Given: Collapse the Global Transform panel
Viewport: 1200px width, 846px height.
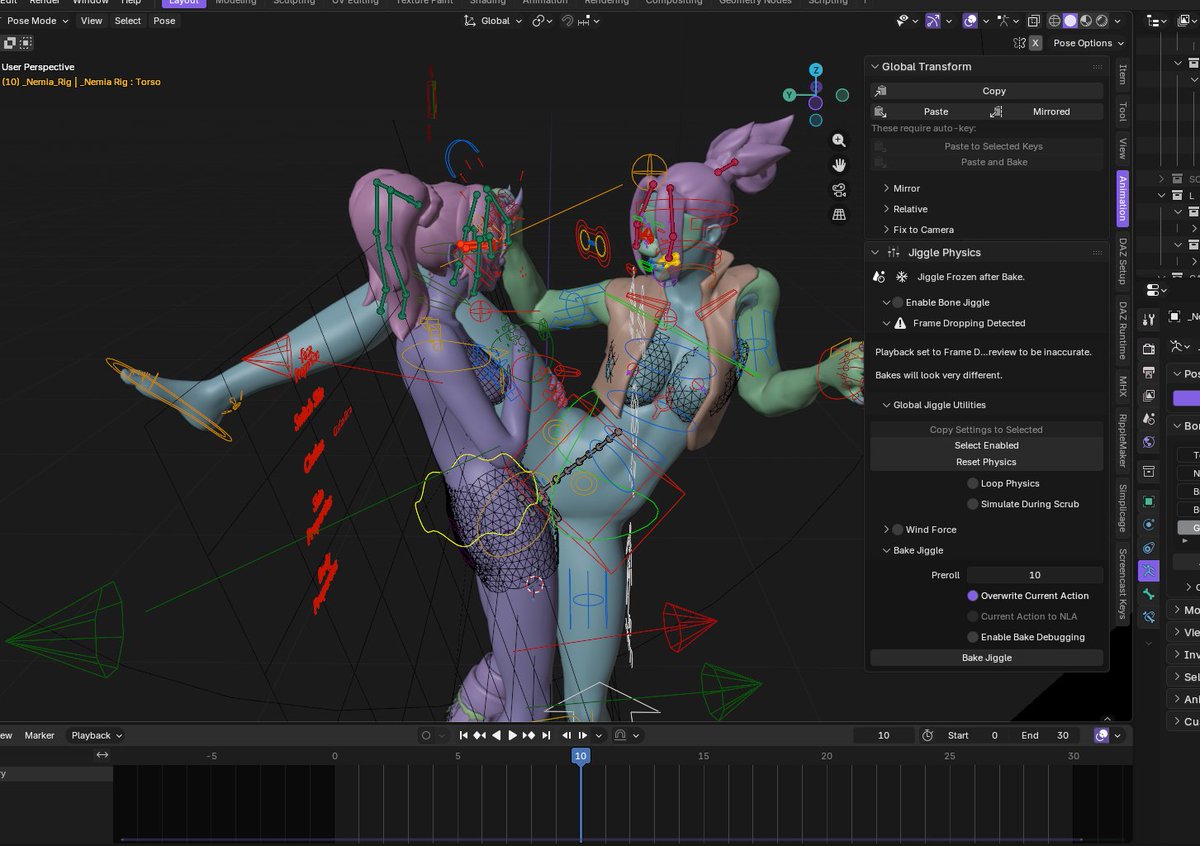Looking at the screenshot, I should 874,67.
